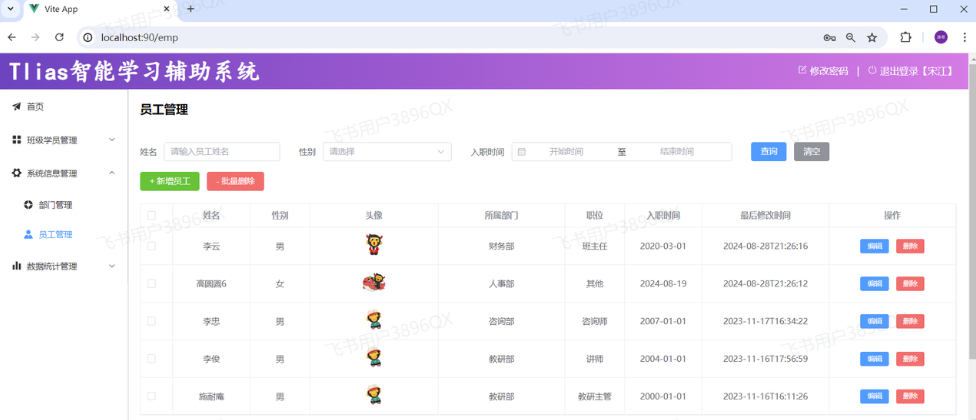This screenshot has width=976, height=420.
Task: Click 财务部 cell in 李云 row
Action: [502, 246]
